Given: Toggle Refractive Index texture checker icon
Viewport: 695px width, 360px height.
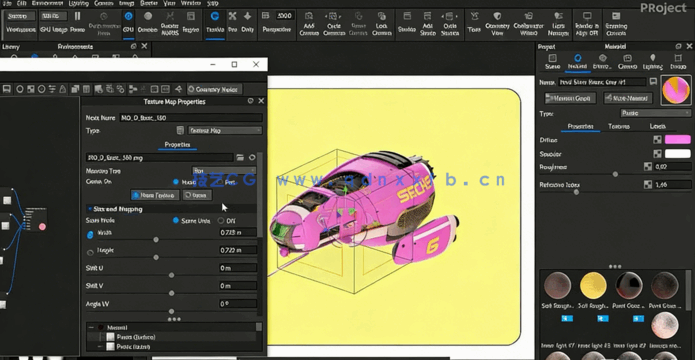Looking at the screenshot, I should 648,184.
